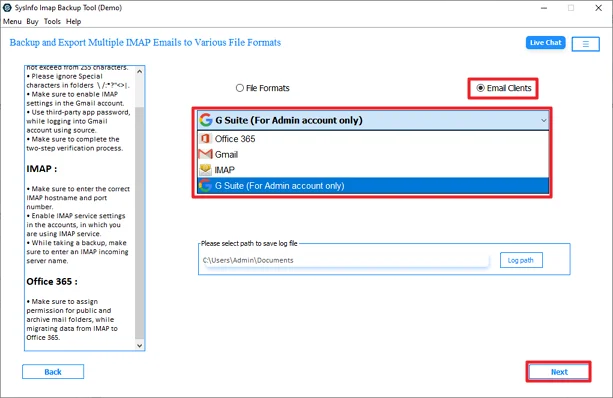Open the Menu menu
The height and width of the screenshot is (398, 613).
(x=12, y=22)
